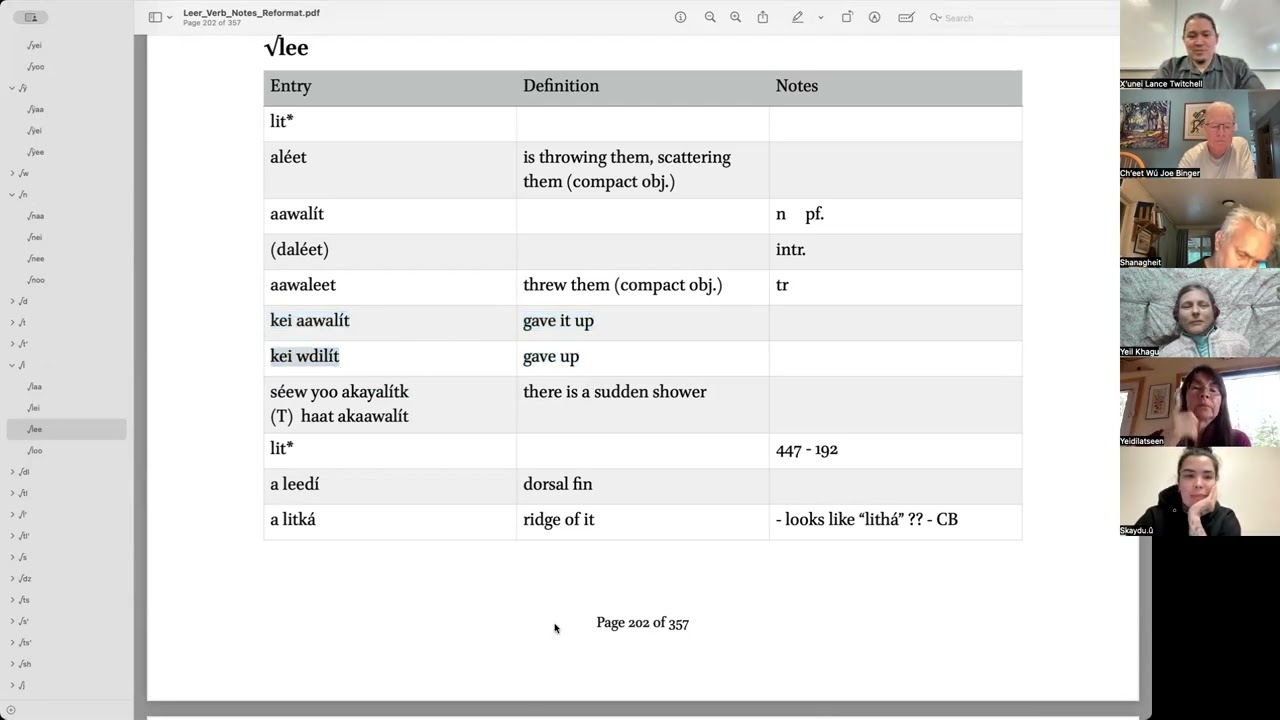Open the √ÿaa outline entry
Image resolution: width=1280 pixels, height=720 pixels.
[36, 109]
